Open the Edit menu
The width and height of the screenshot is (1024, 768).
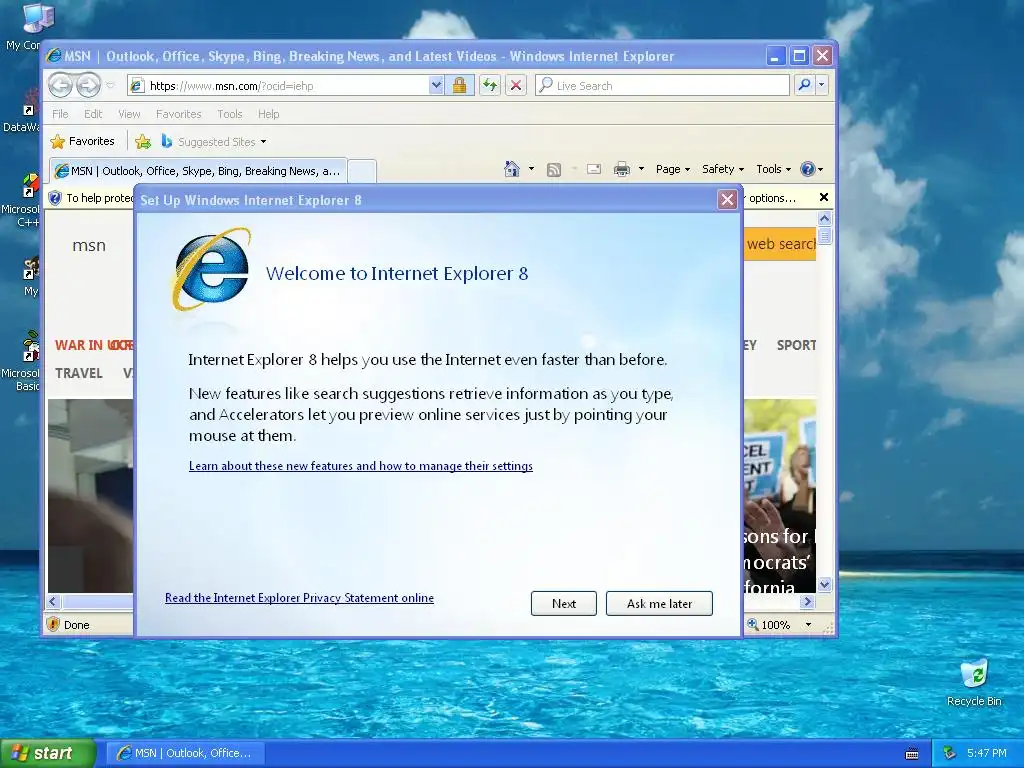pos(93,114)
